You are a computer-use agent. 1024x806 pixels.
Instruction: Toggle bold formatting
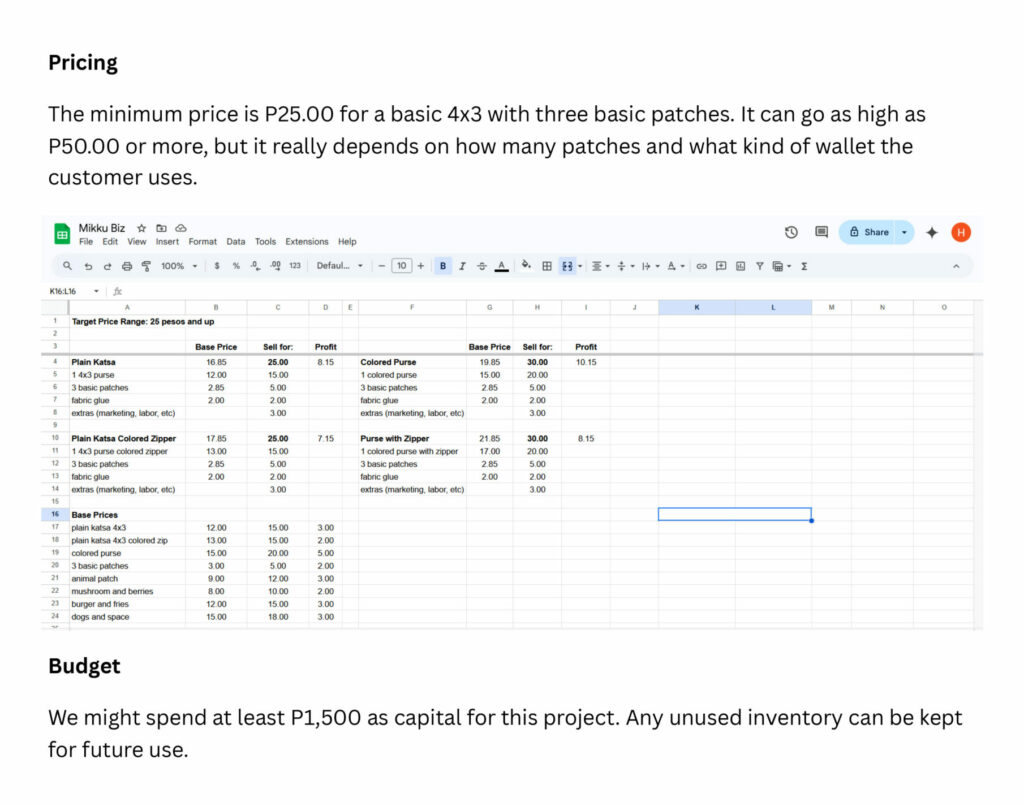point(442,266)
